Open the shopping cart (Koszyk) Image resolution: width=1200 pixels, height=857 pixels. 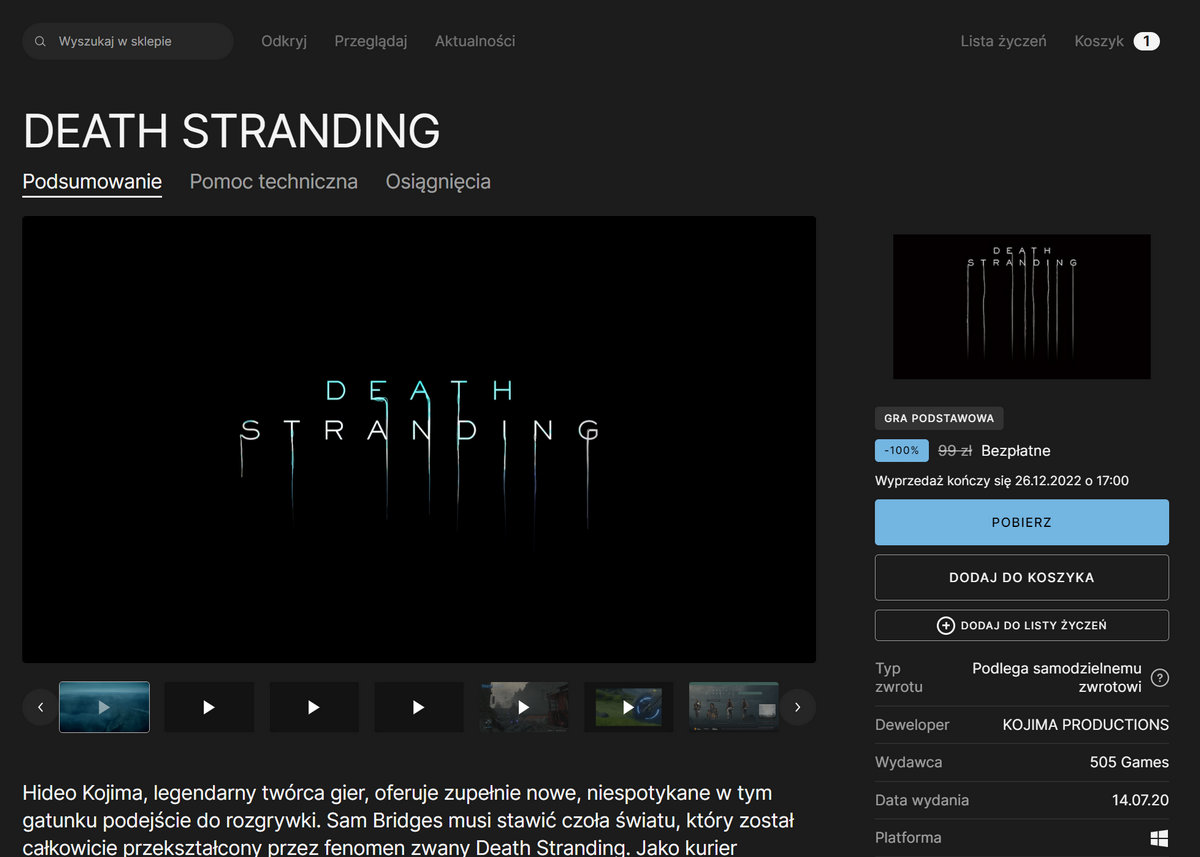tap(1098, 41)
